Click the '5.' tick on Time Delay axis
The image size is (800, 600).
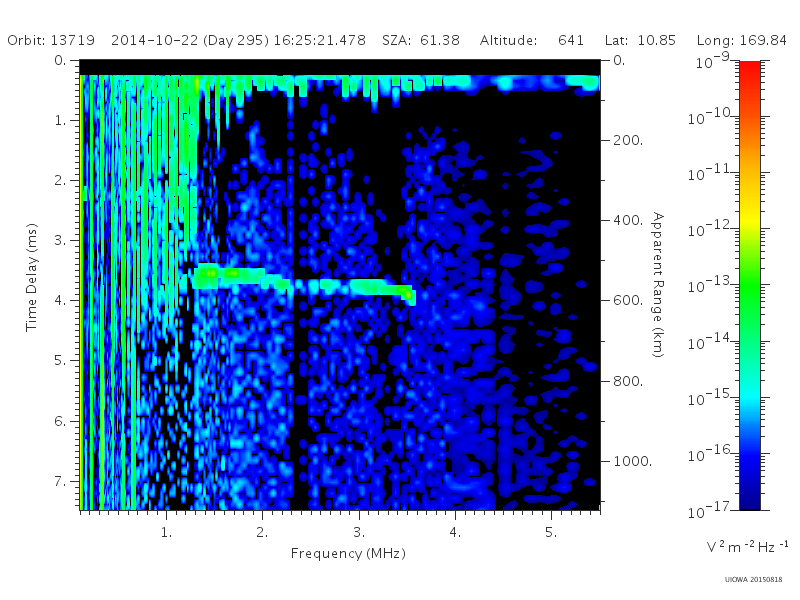[x=60, y=361]
